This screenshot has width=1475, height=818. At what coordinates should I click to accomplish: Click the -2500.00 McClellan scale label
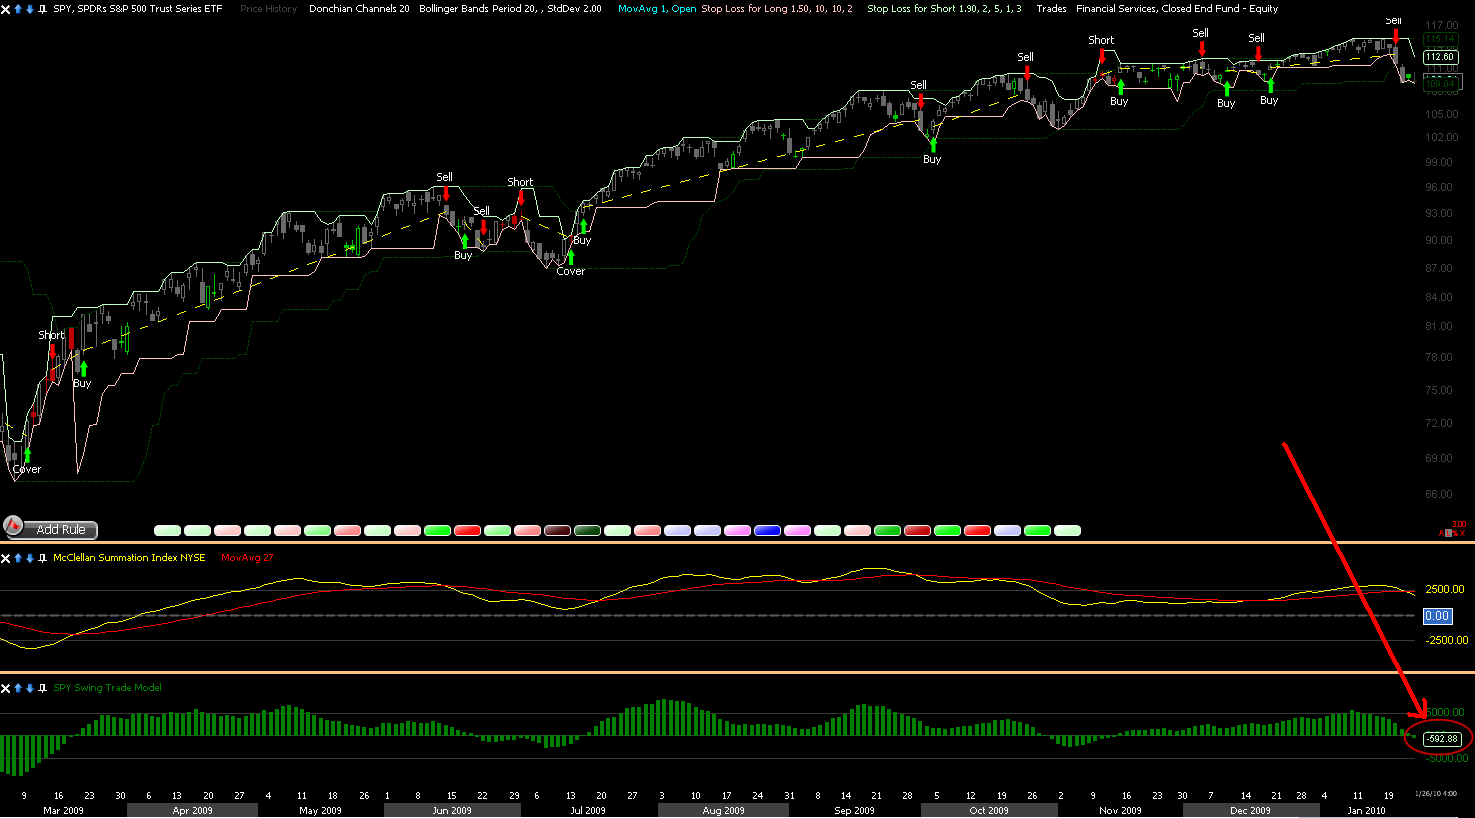(x=1447, y=640)
